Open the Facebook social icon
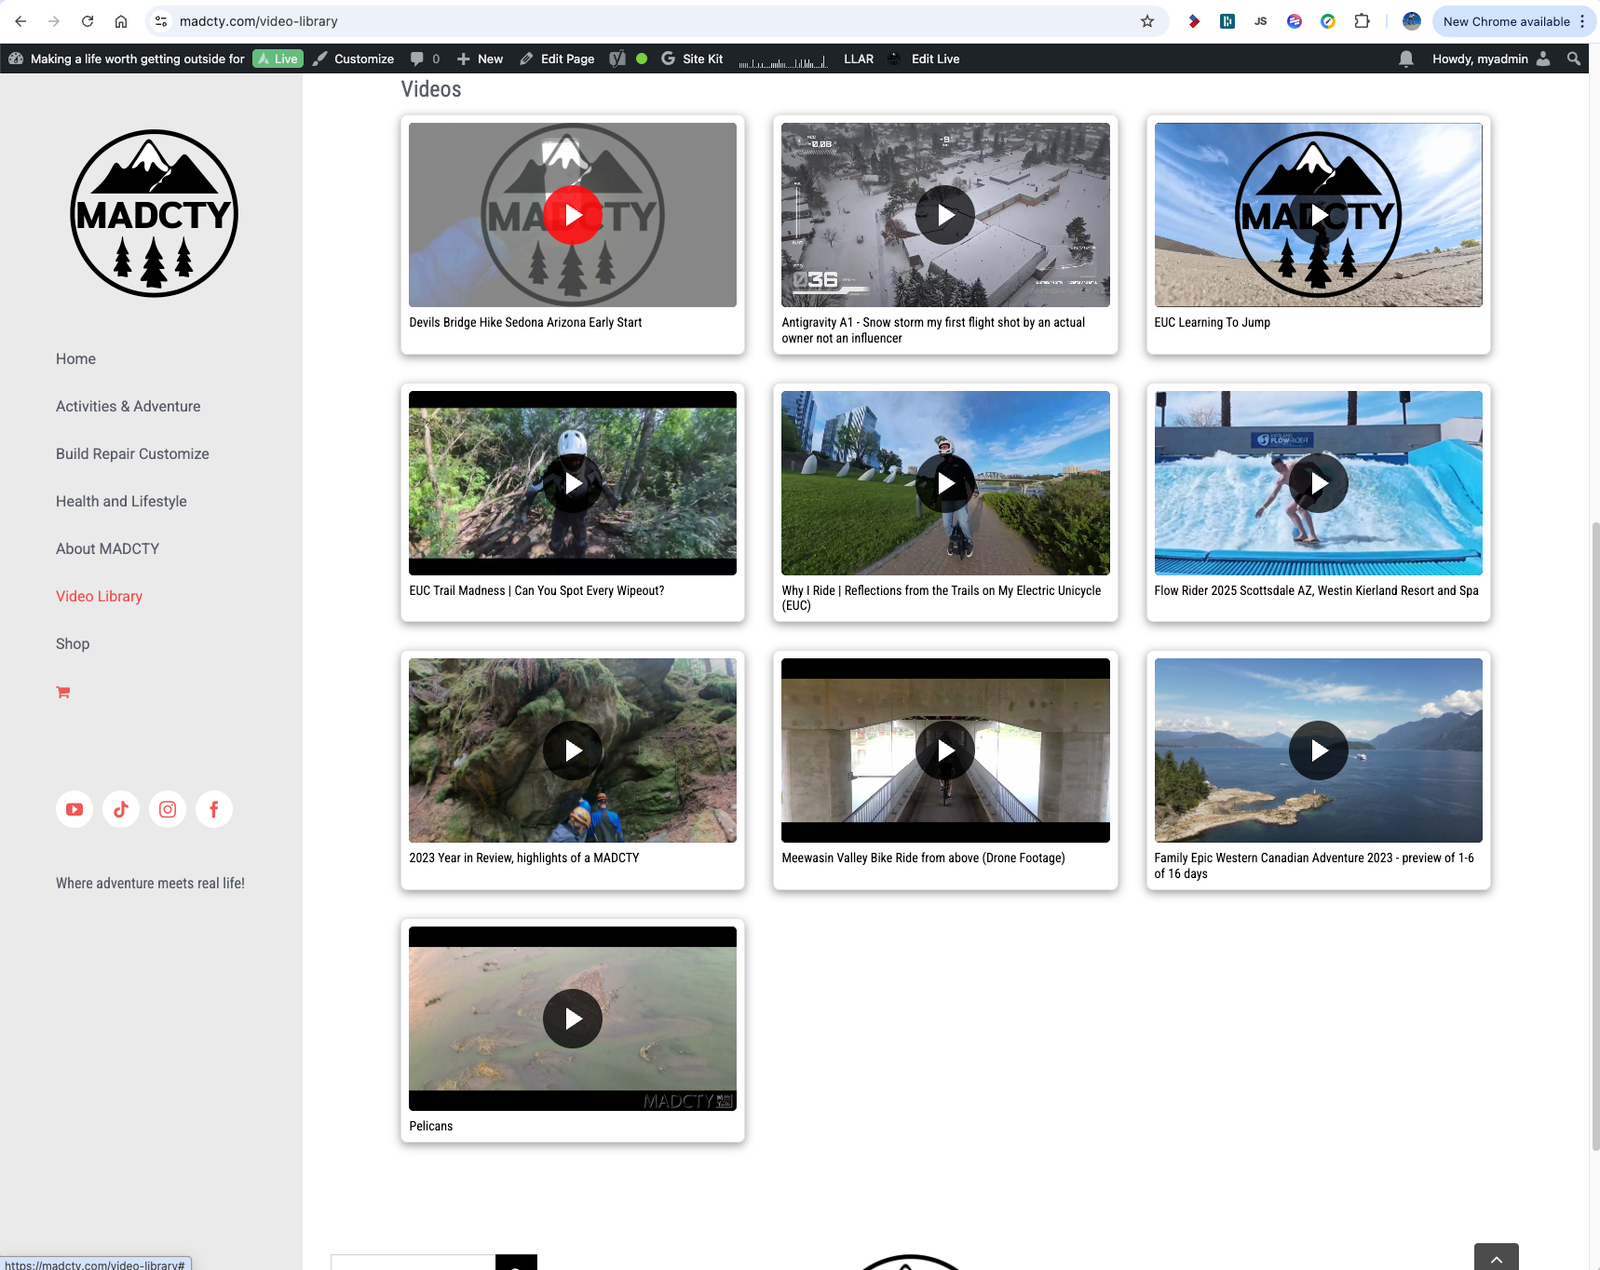This screenshot has width=1600, height=1270. 214,809
